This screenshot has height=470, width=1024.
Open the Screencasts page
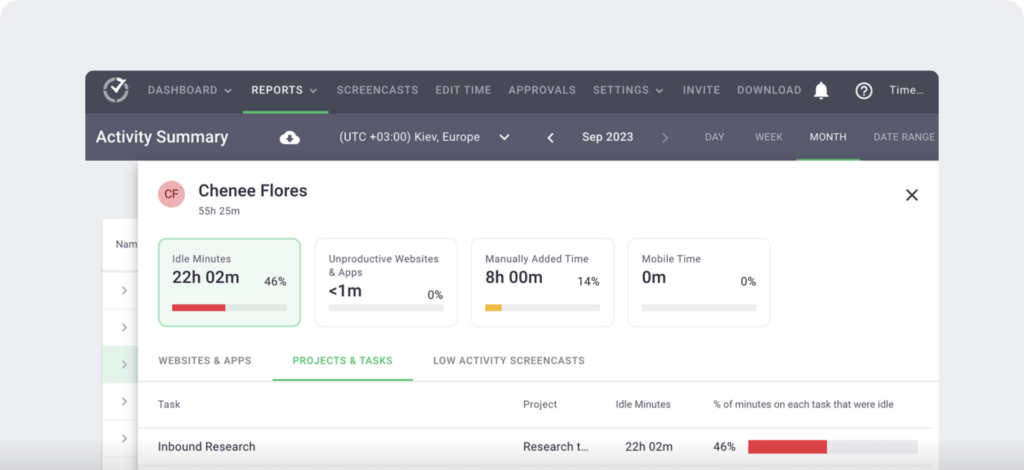point(377,90)
